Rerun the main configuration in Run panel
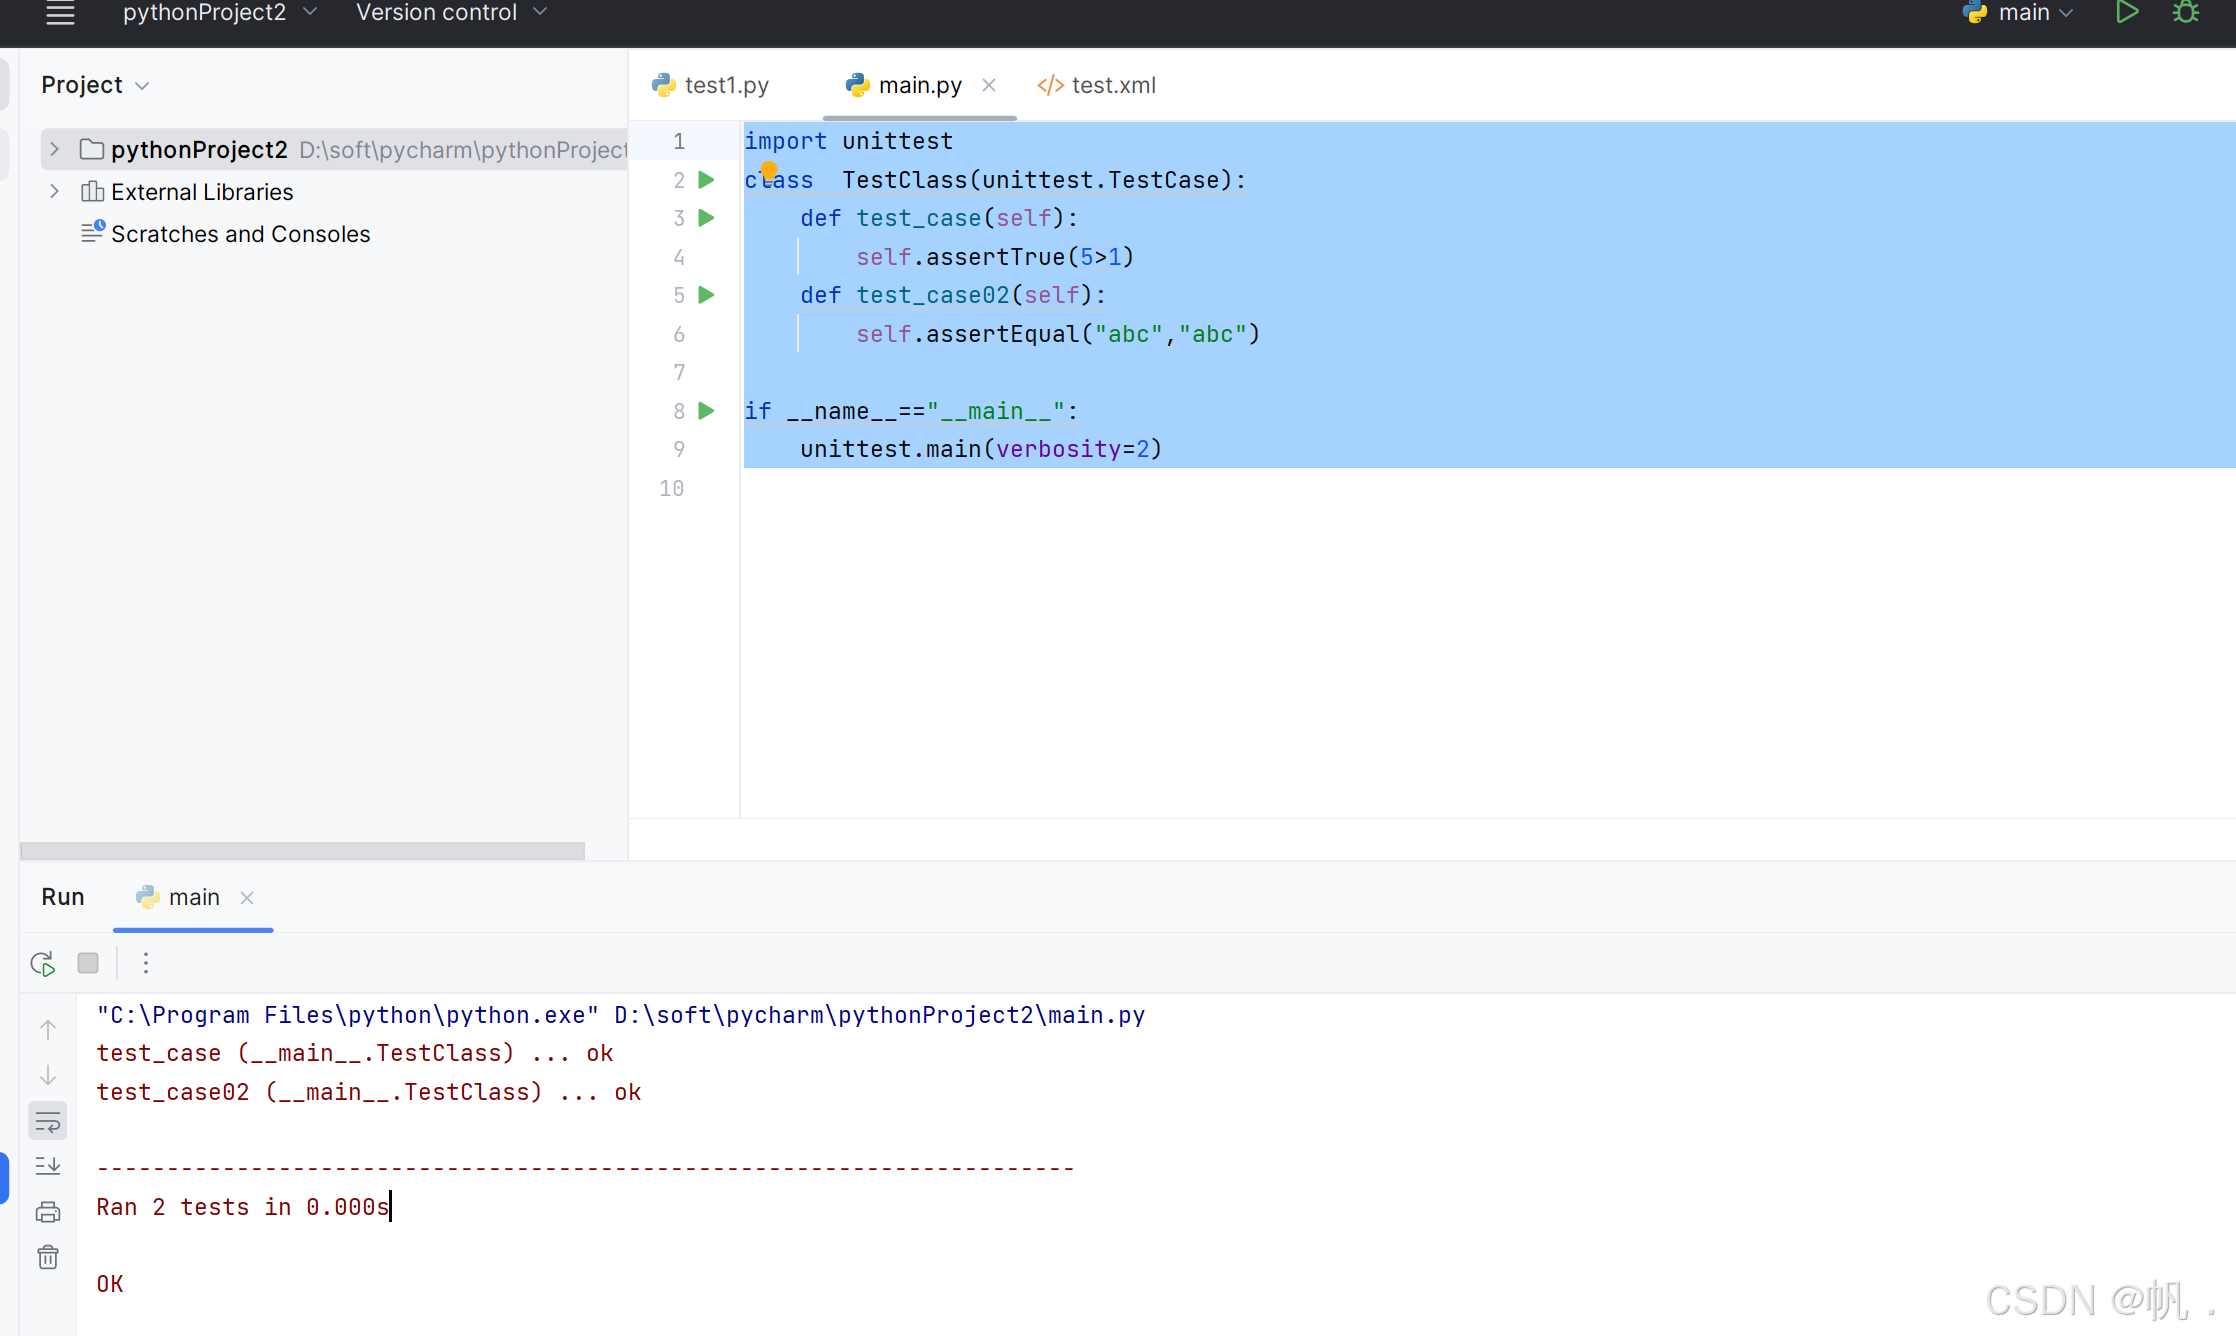The image size is (2236, 1336). tap(42, 963)
